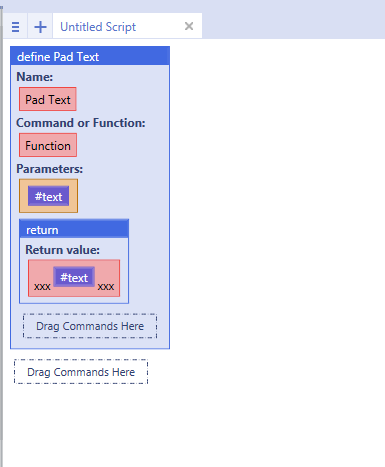Add a new script with plus icon
This screenshot has height=467, width=385.
click(x=40, y=26)
